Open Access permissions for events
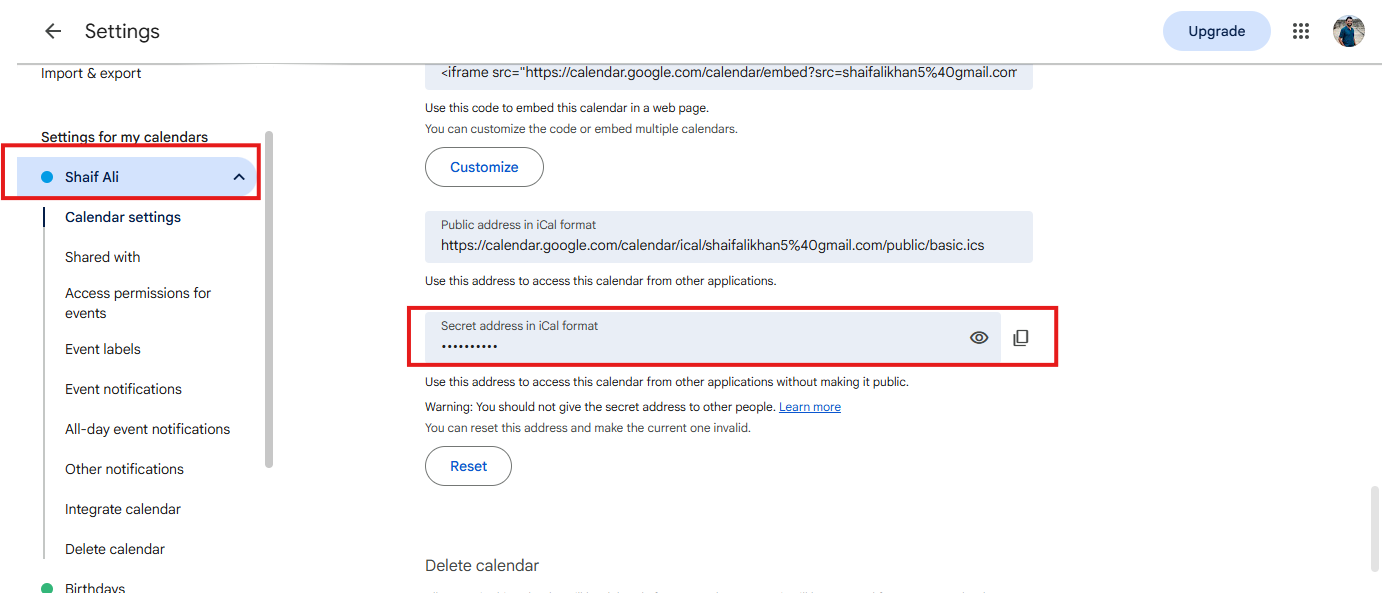 point(138,303)
